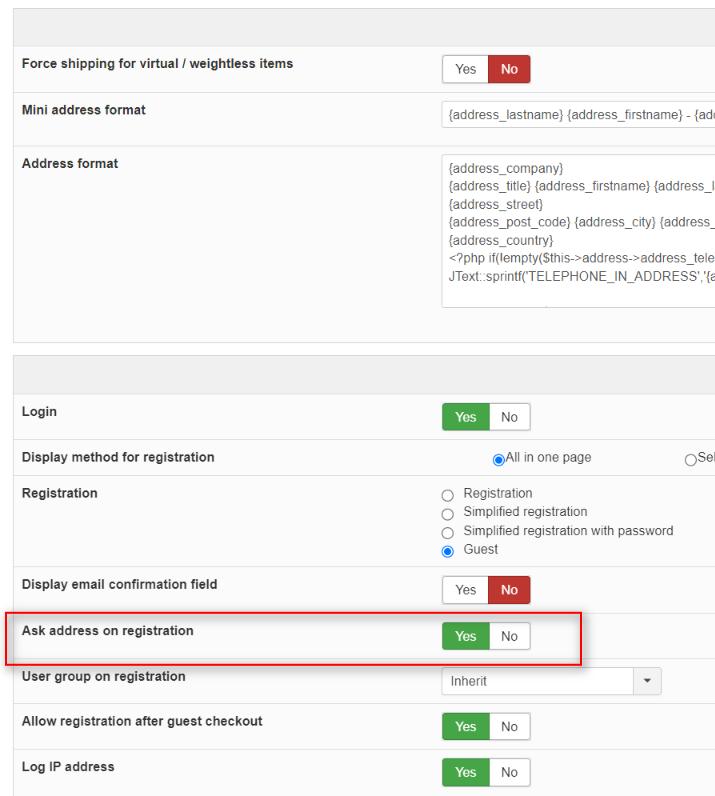Viewport: 715px width, 796px height.
Task: Enable Display email confirmation field with Yes
Action: pyautogui.click(x=465, y=590)
